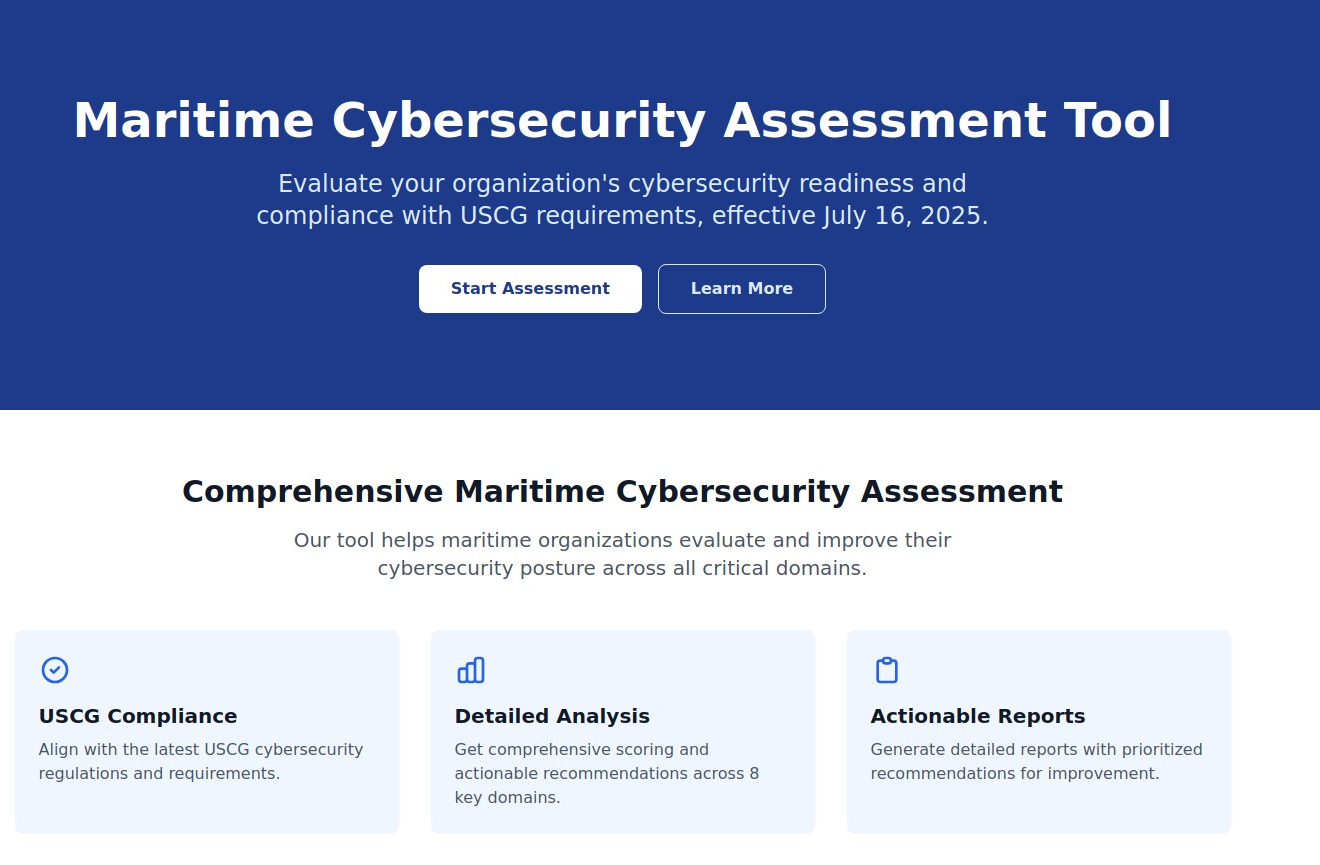
Task: Click the Actionable Reports card heading
Action: pos(977,716)
